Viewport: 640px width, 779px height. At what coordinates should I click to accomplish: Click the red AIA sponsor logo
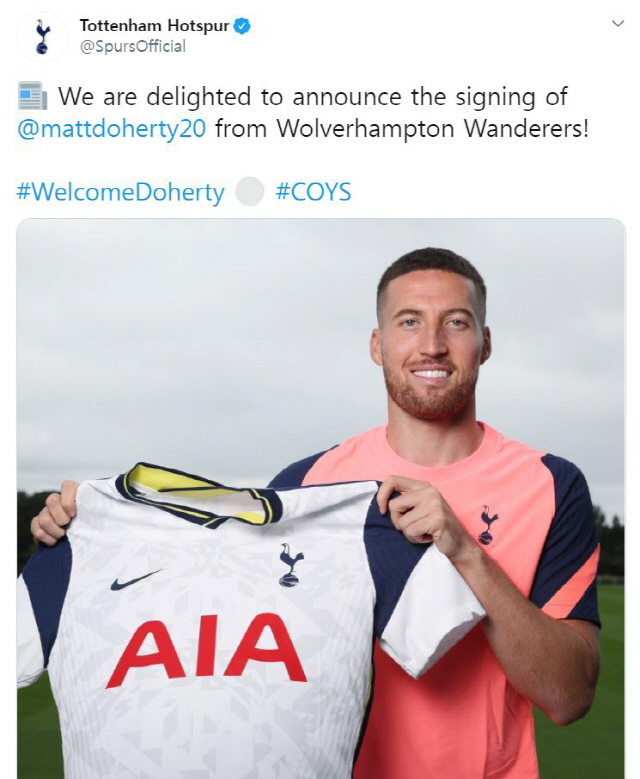click(206, 649)
